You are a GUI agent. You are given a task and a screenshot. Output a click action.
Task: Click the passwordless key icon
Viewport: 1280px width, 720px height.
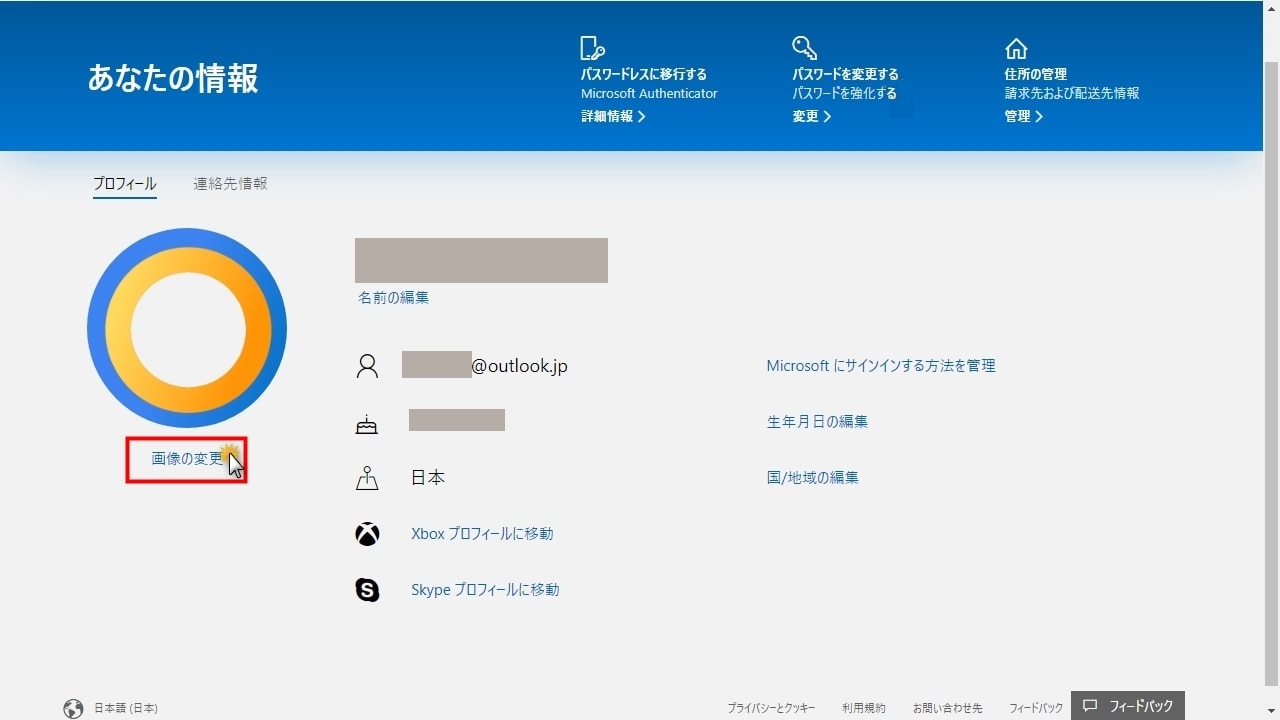point(593,48)
